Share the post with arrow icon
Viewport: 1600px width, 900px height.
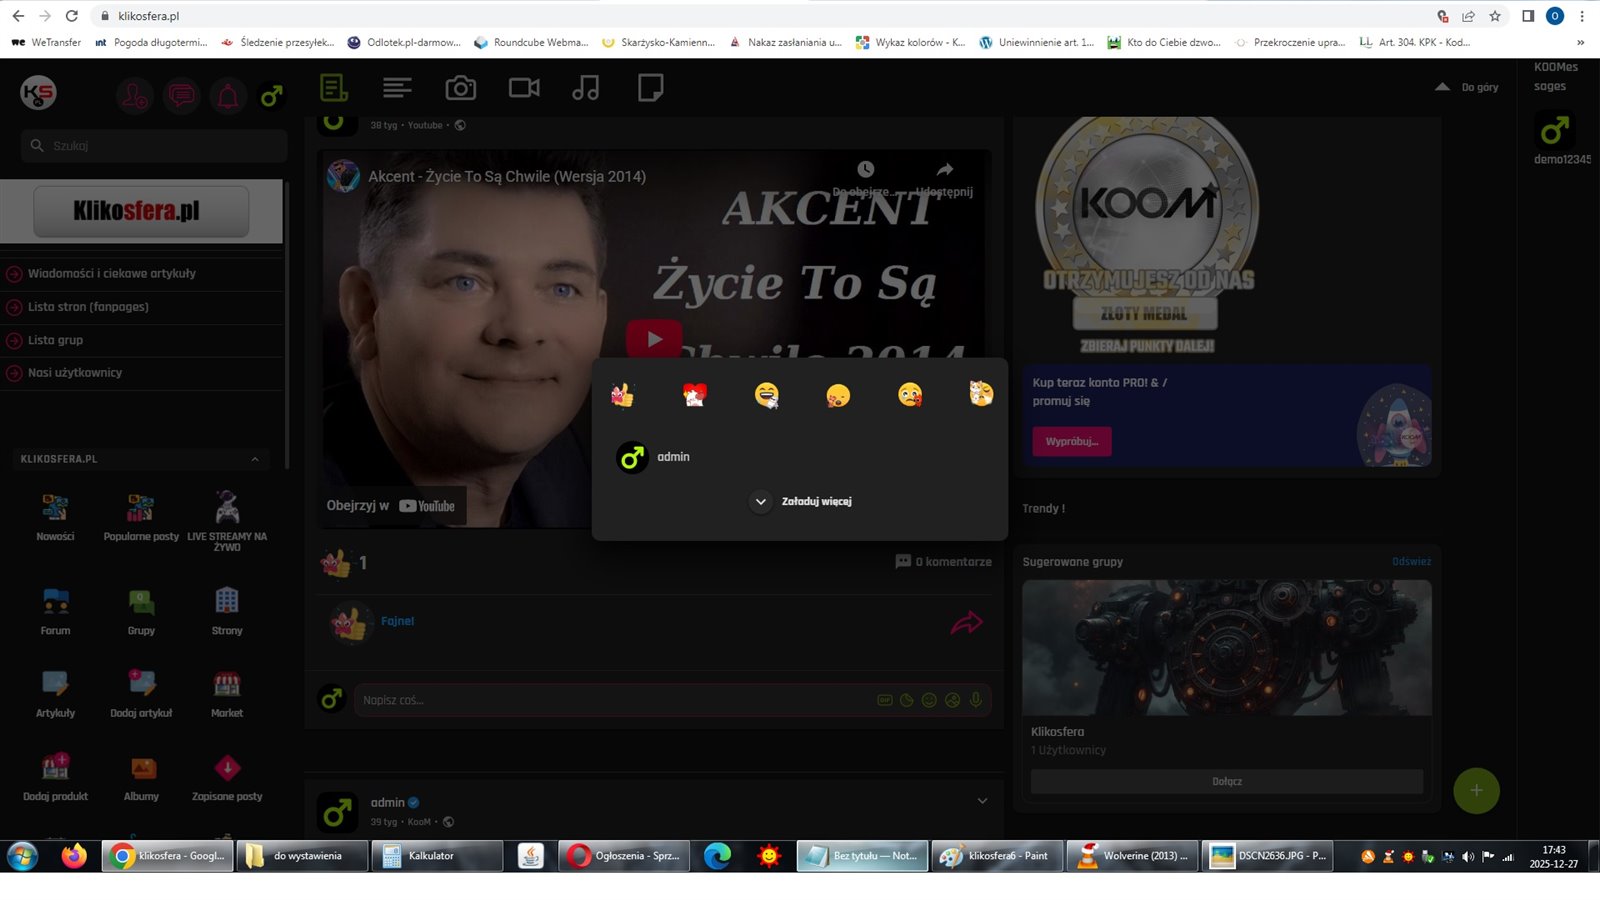click(966, 623)
